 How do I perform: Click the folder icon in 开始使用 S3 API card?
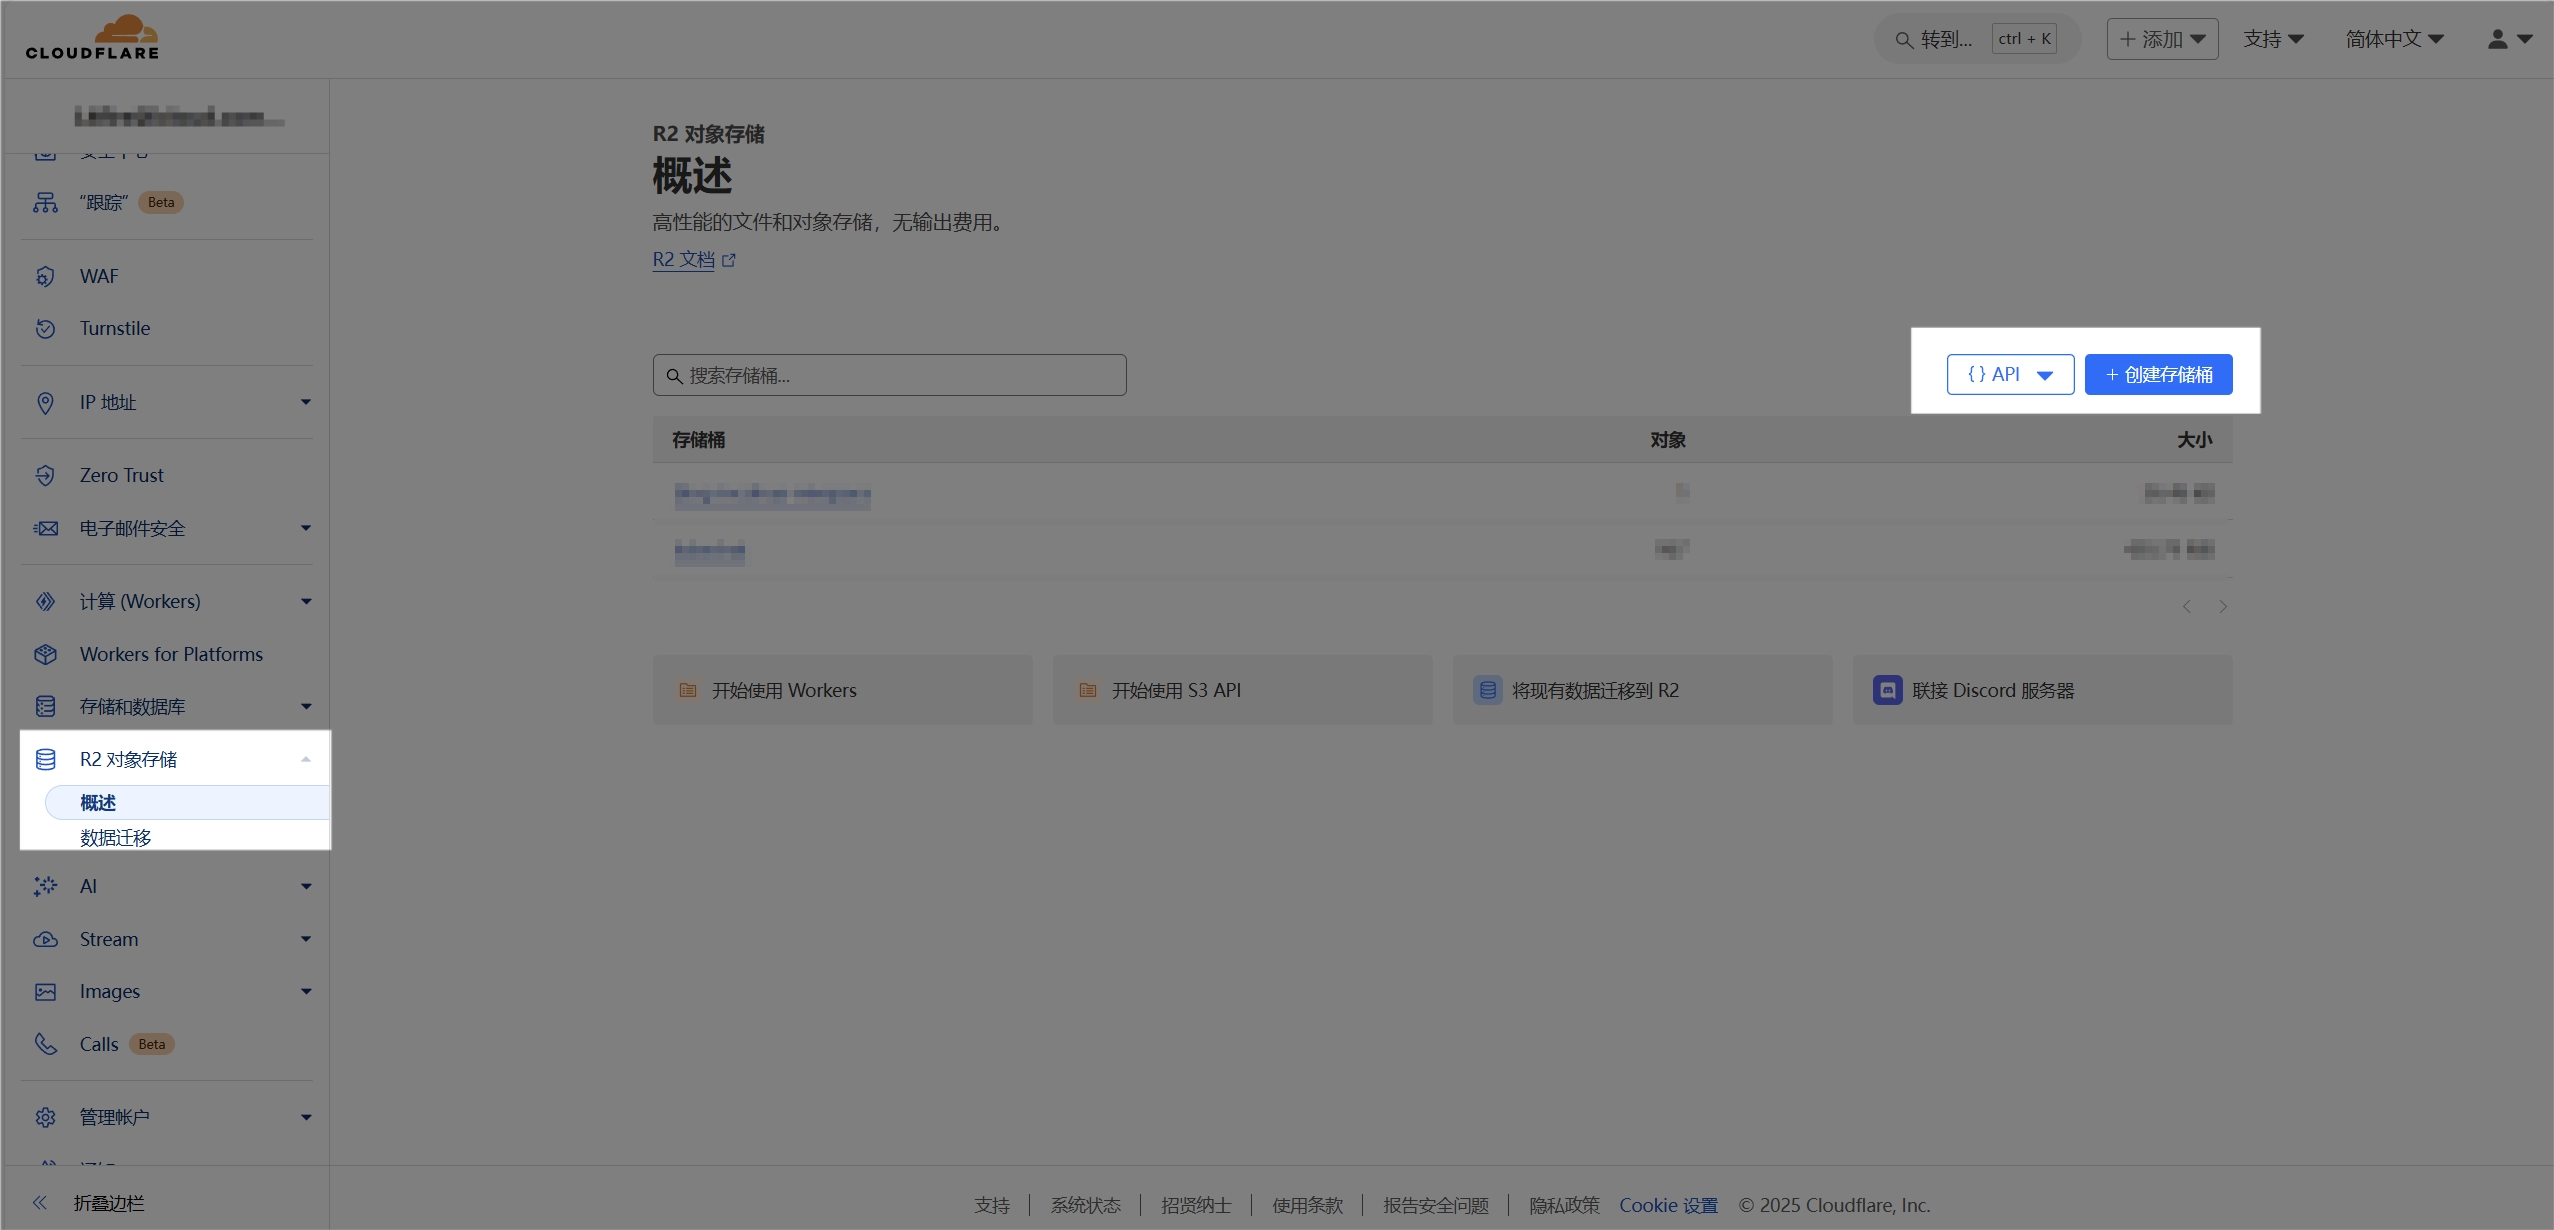coord(1088,690)
